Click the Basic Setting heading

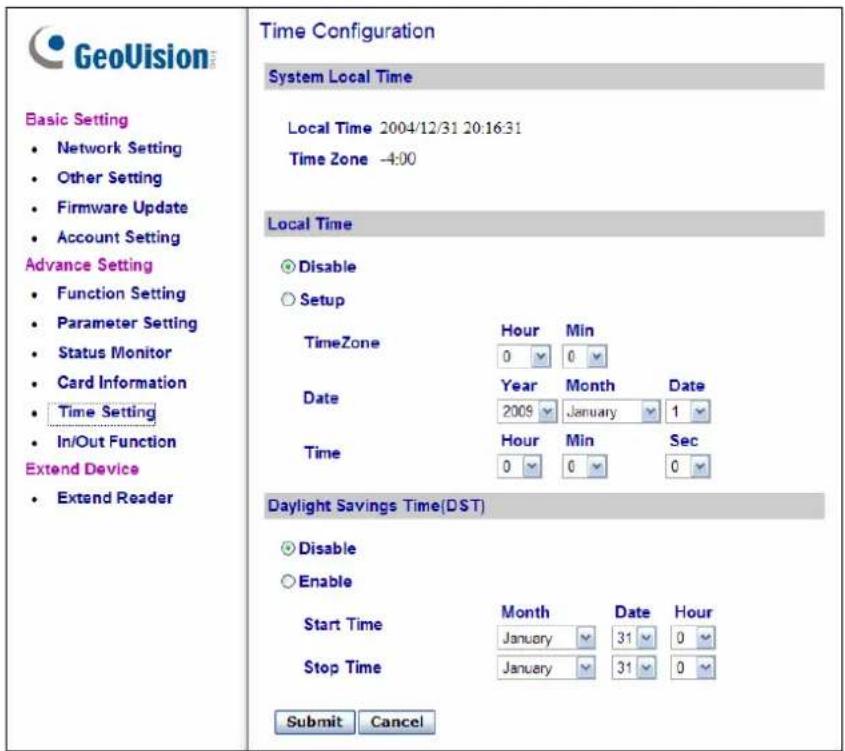coord(77,120)
